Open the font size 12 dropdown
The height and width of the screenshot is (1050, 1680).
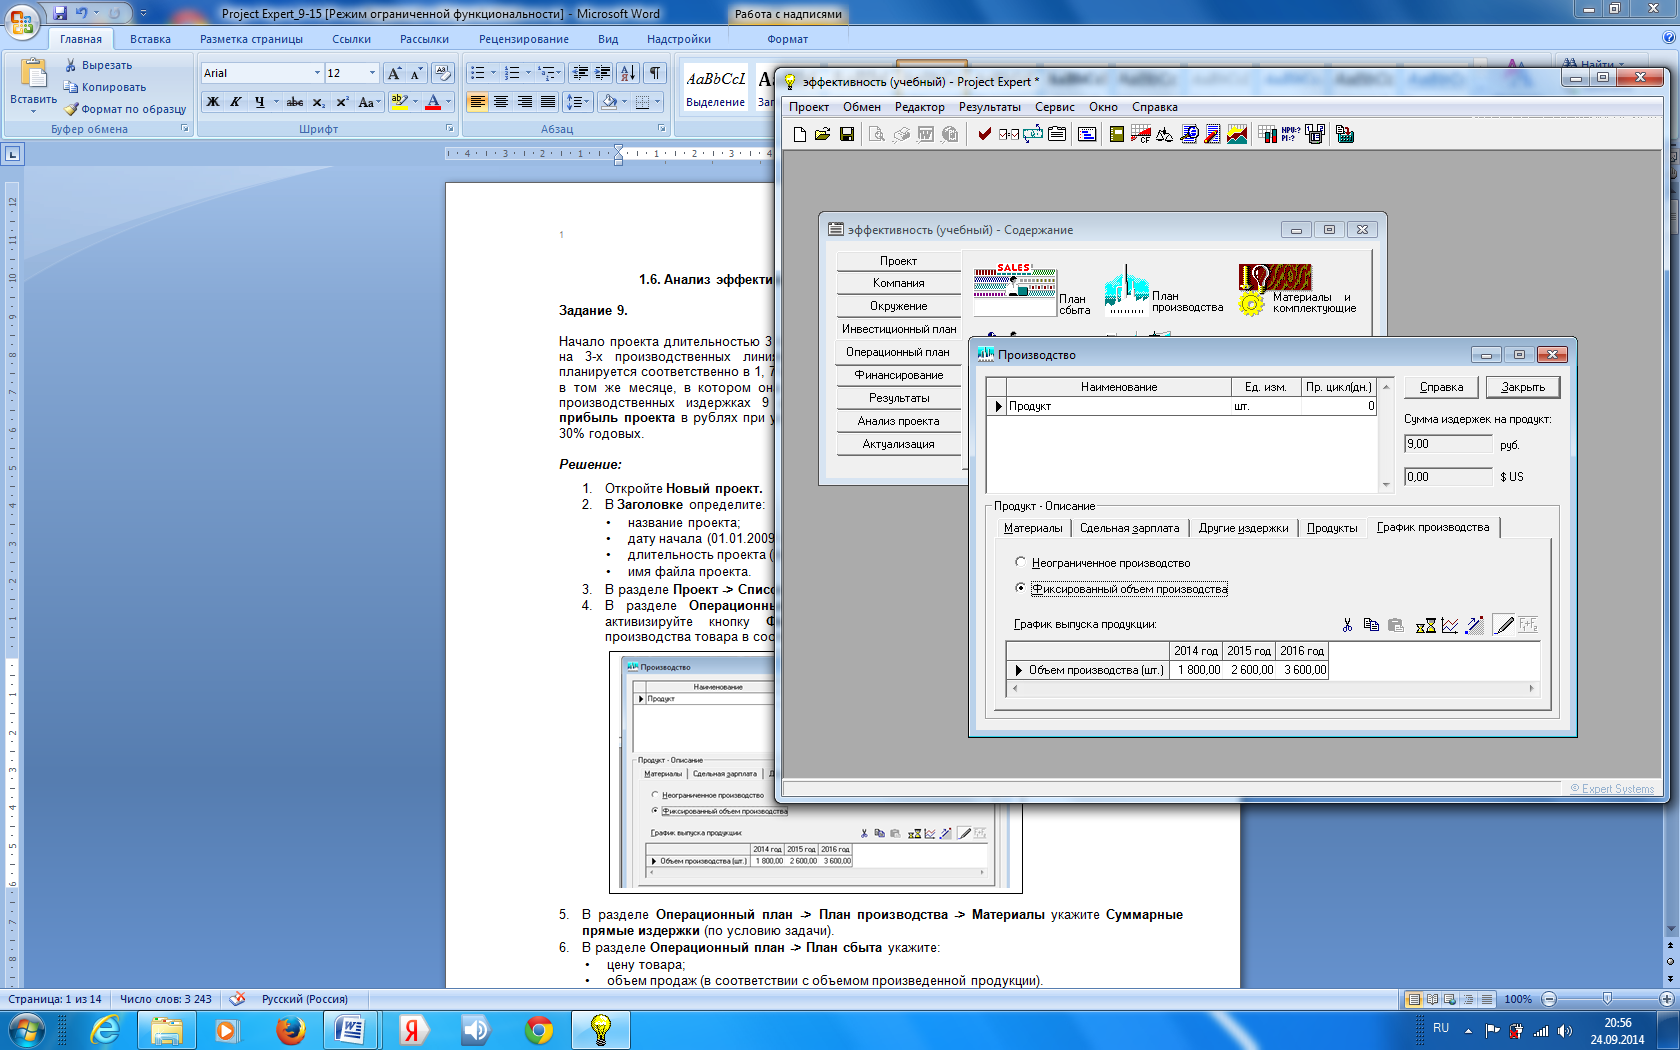pyautogui.click(x=372, y=73)
